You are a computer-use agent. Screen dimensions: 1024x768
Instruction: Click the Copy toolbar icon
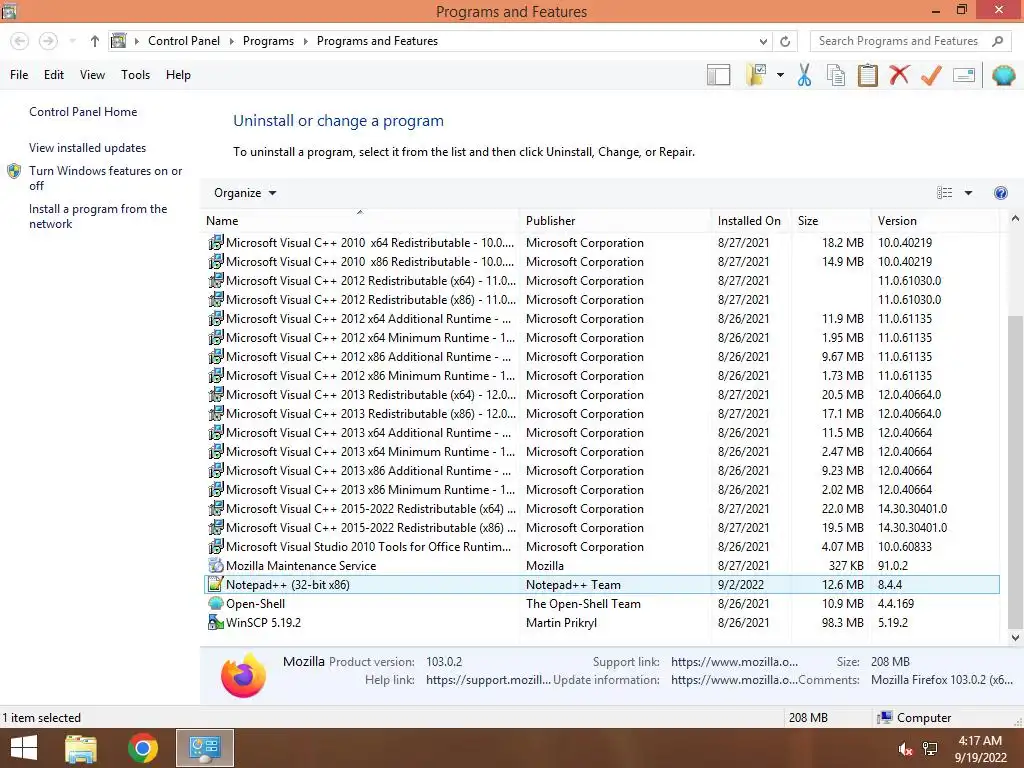click(x=836, y=75)
